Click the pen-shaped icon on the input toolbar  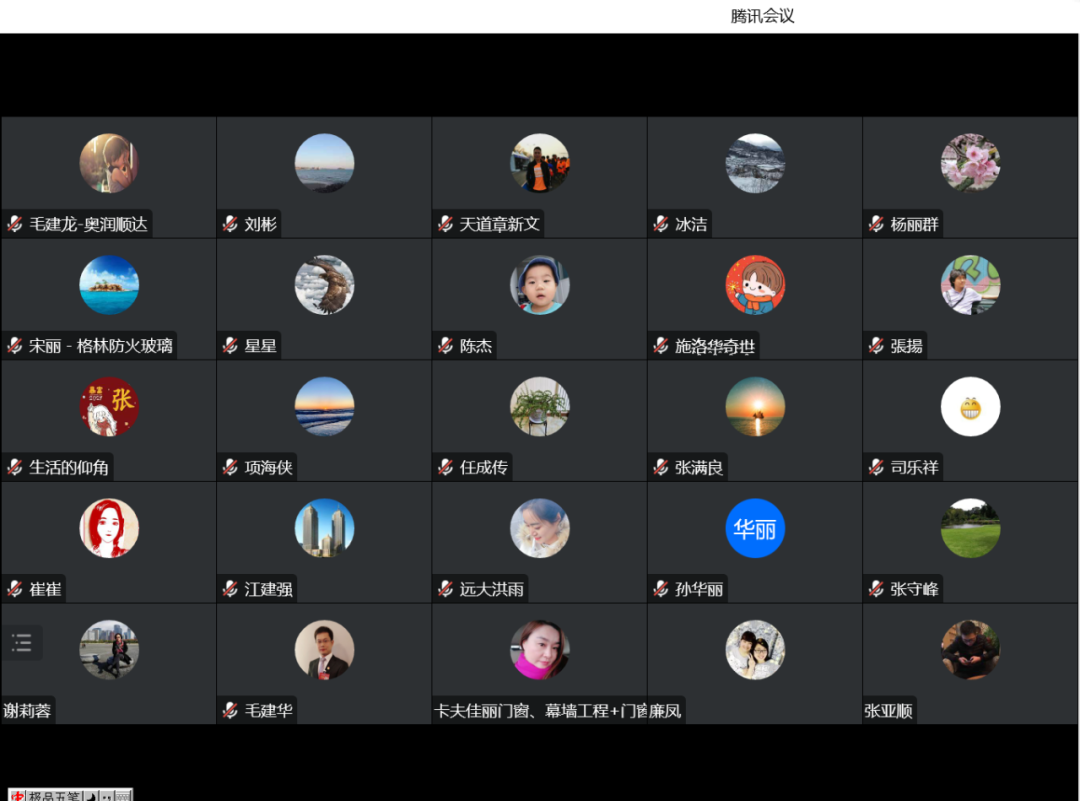[x=90, y=795]
